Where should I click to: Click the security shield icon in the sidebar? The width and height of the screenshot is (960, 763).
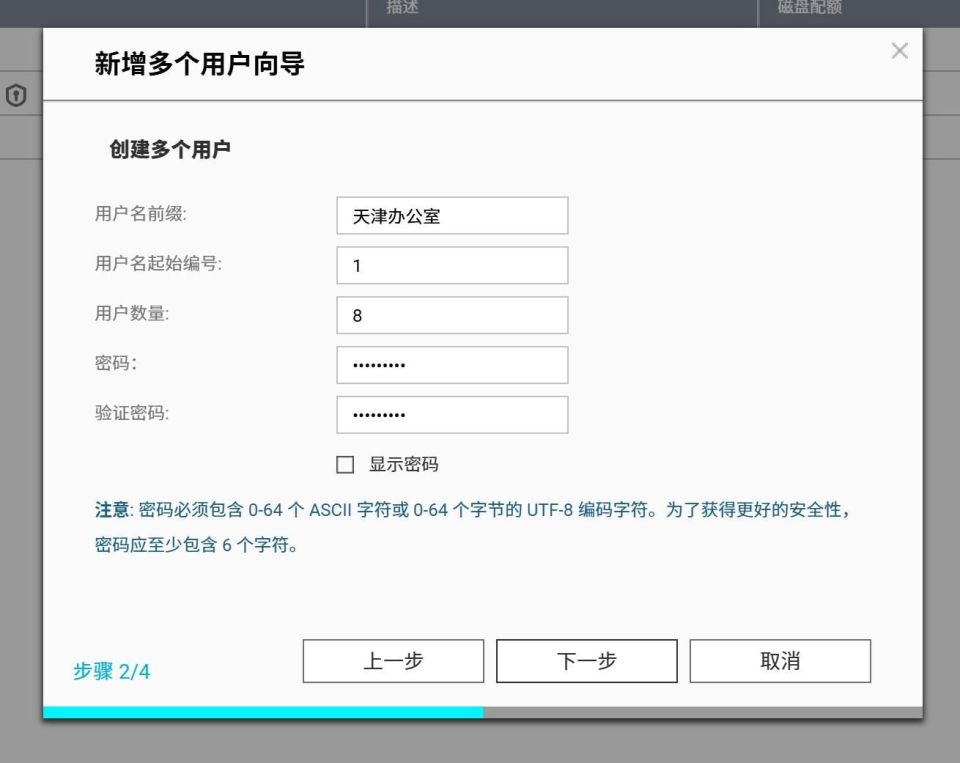coord(17,96)
